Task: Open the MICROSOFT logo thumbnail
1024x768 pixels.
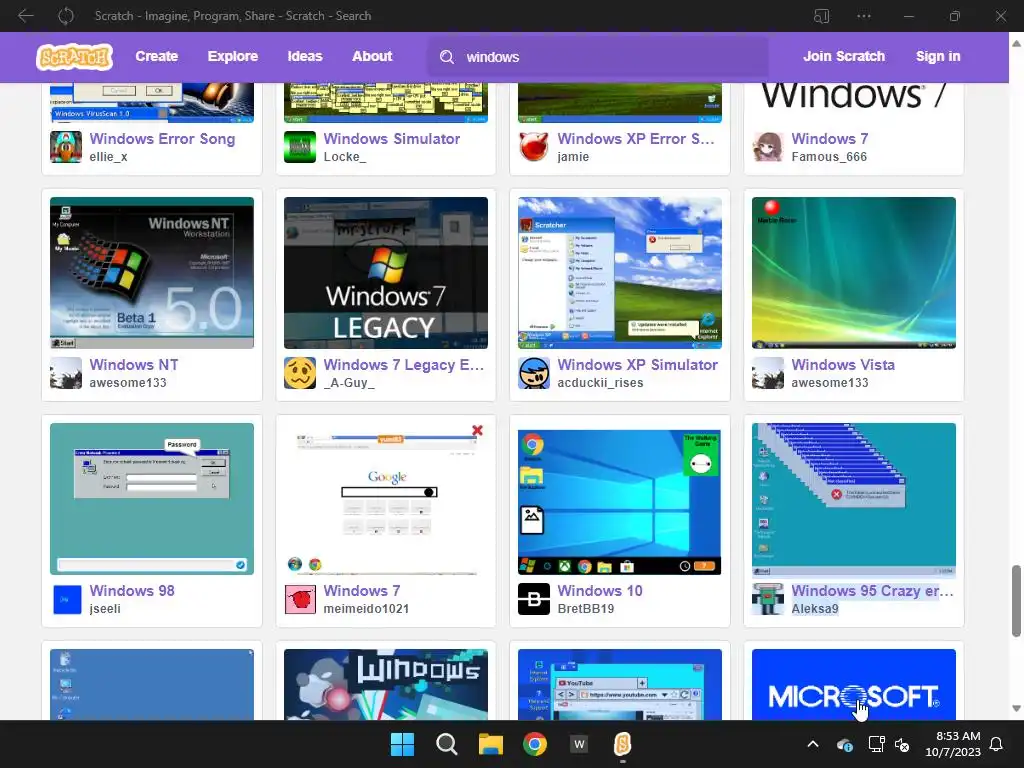Action: 854,684
